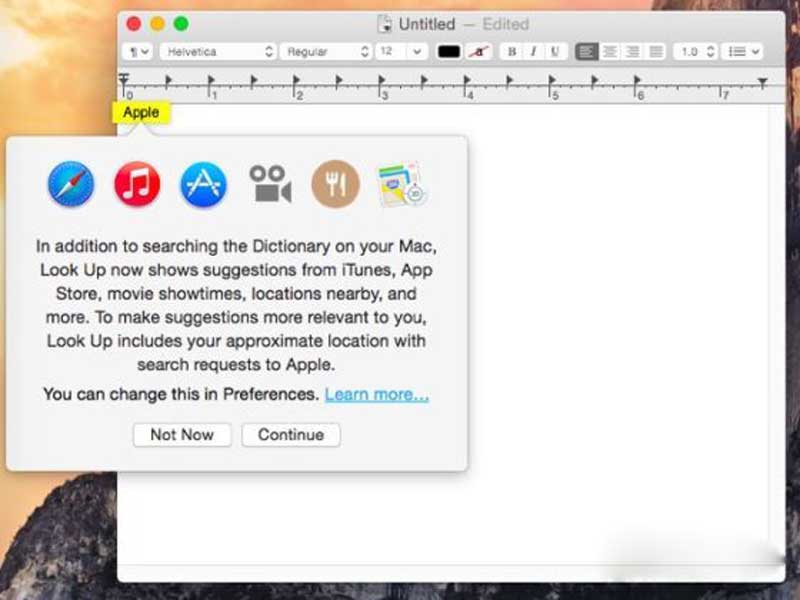
Task: Toggle underline formatting
Action: click(555, 52)
